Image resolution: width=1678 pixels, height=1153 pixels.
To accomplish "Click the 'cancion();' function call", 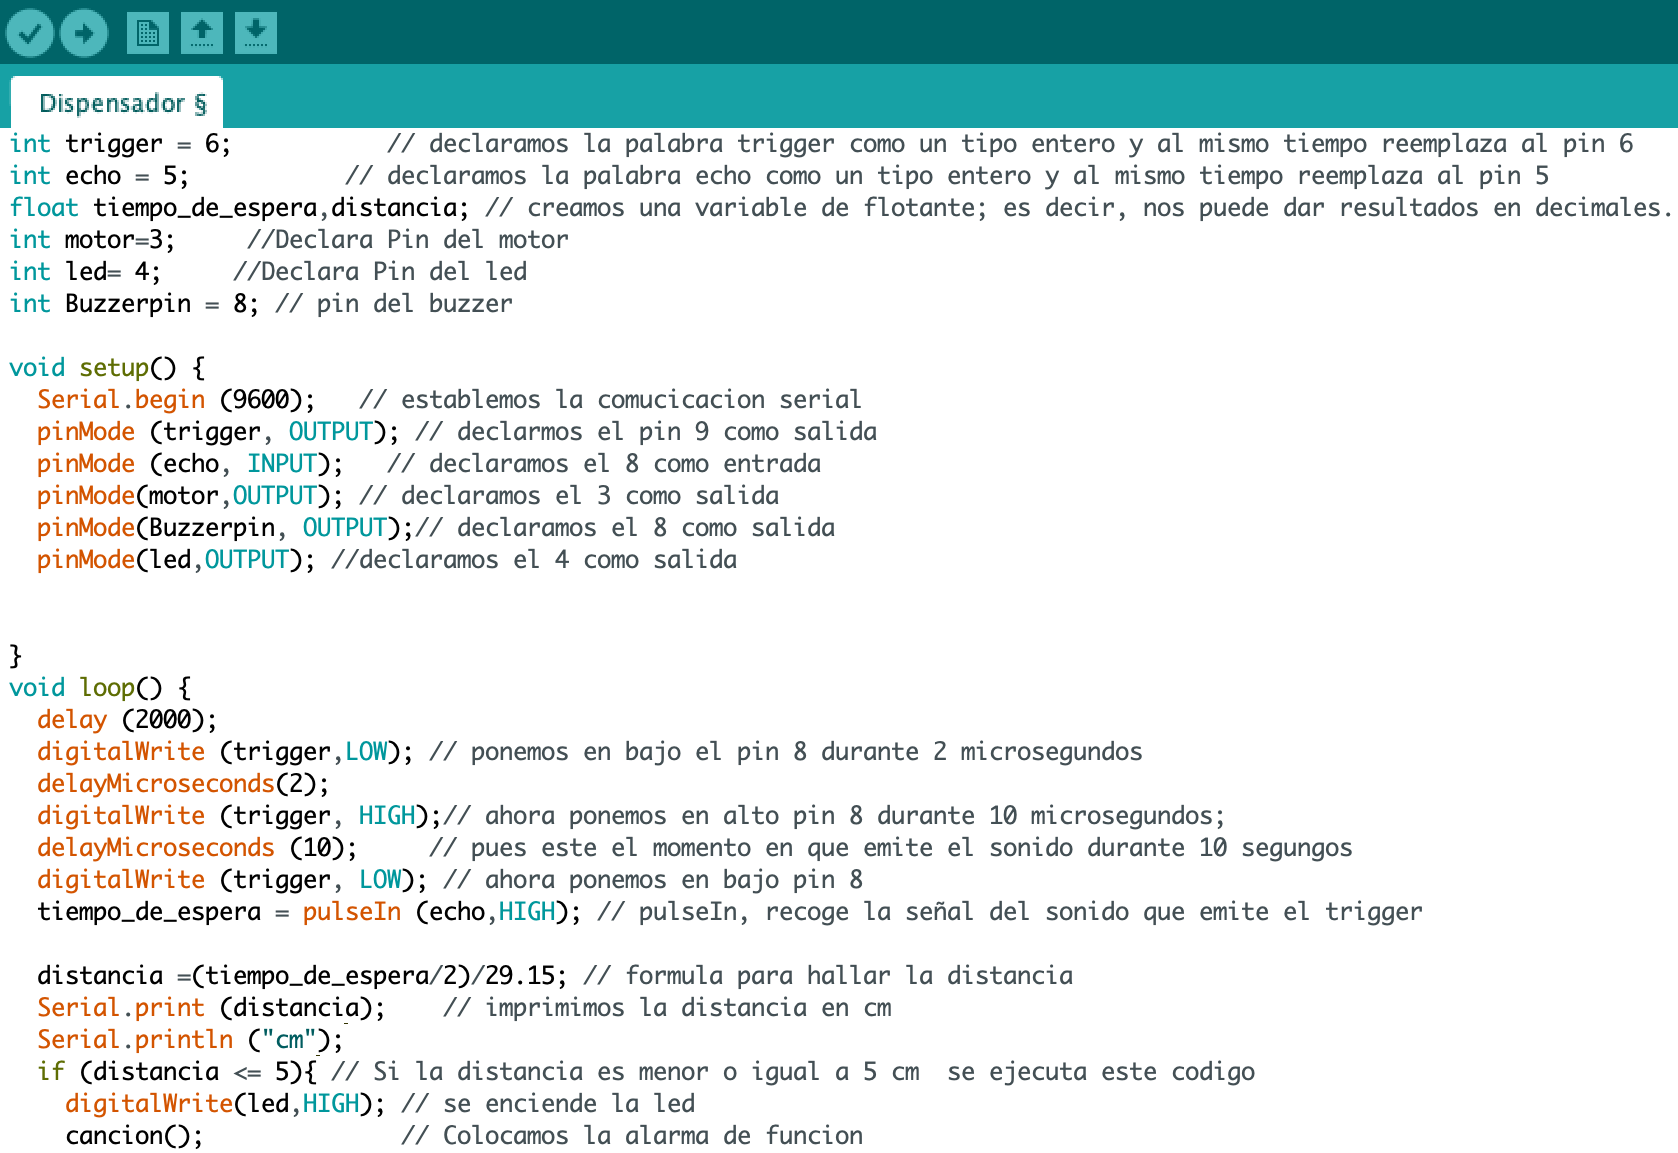I will (x=134, y=1136).
